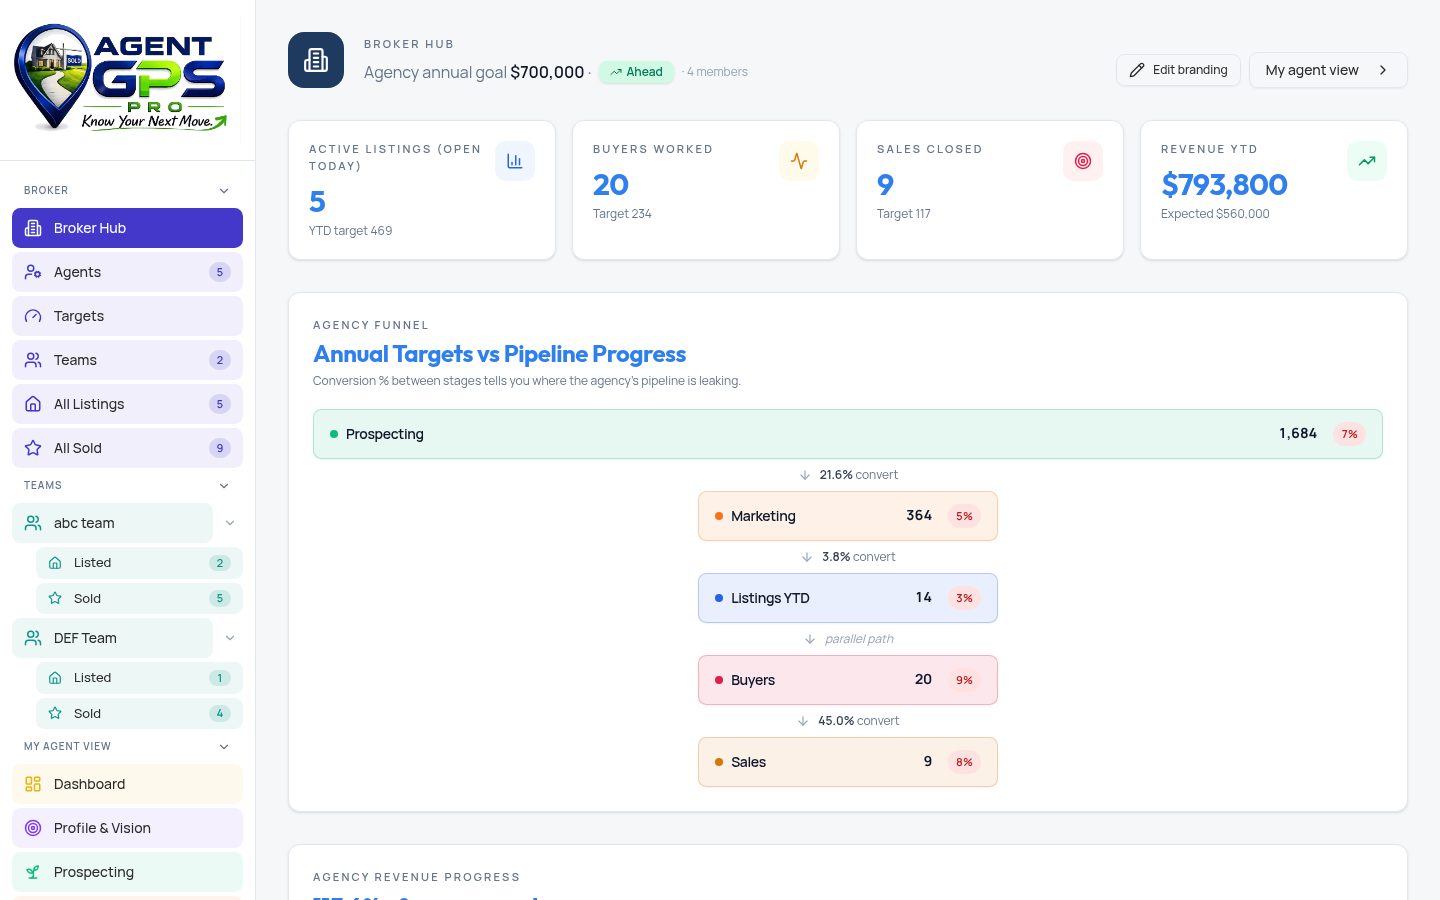Image resolution: width=1440 pixels, height=900 pixels.
Task: Click the Buyers funnel stage
Action: click(x=848, y=680)
